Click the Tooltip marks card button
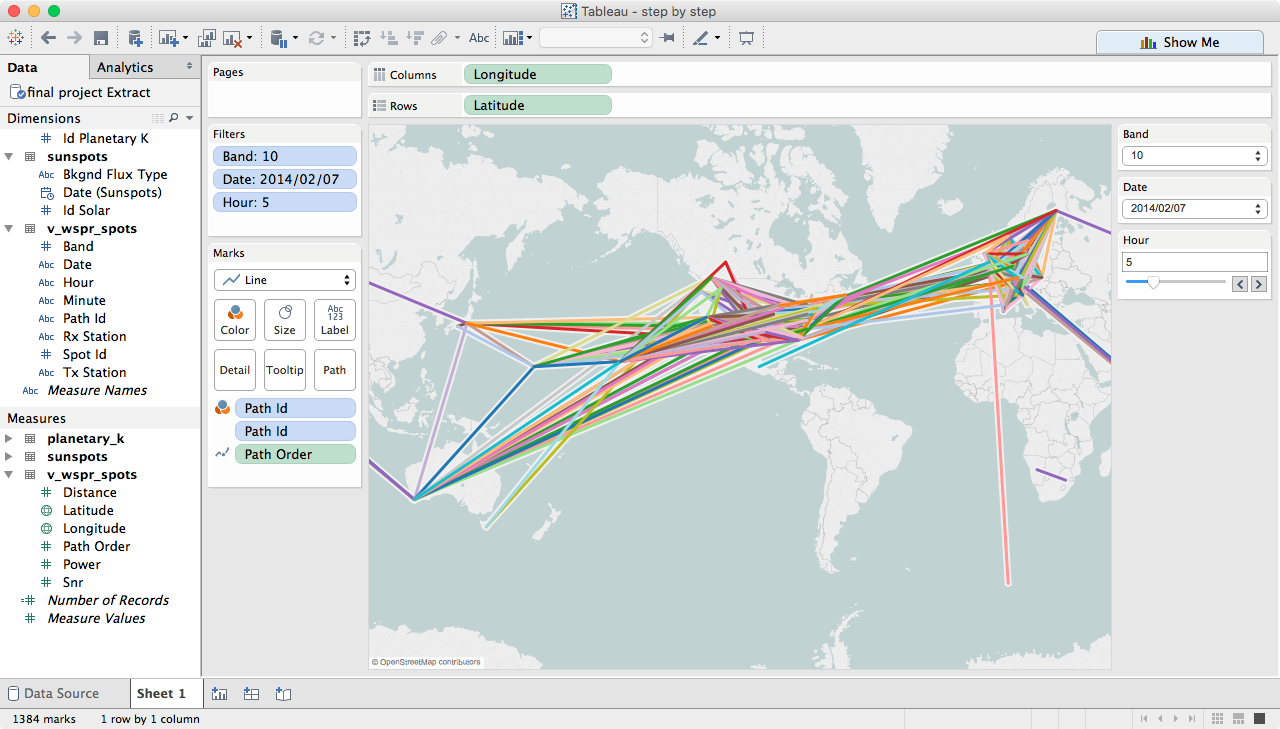1280x729 pixels. [x=285, y=370]
